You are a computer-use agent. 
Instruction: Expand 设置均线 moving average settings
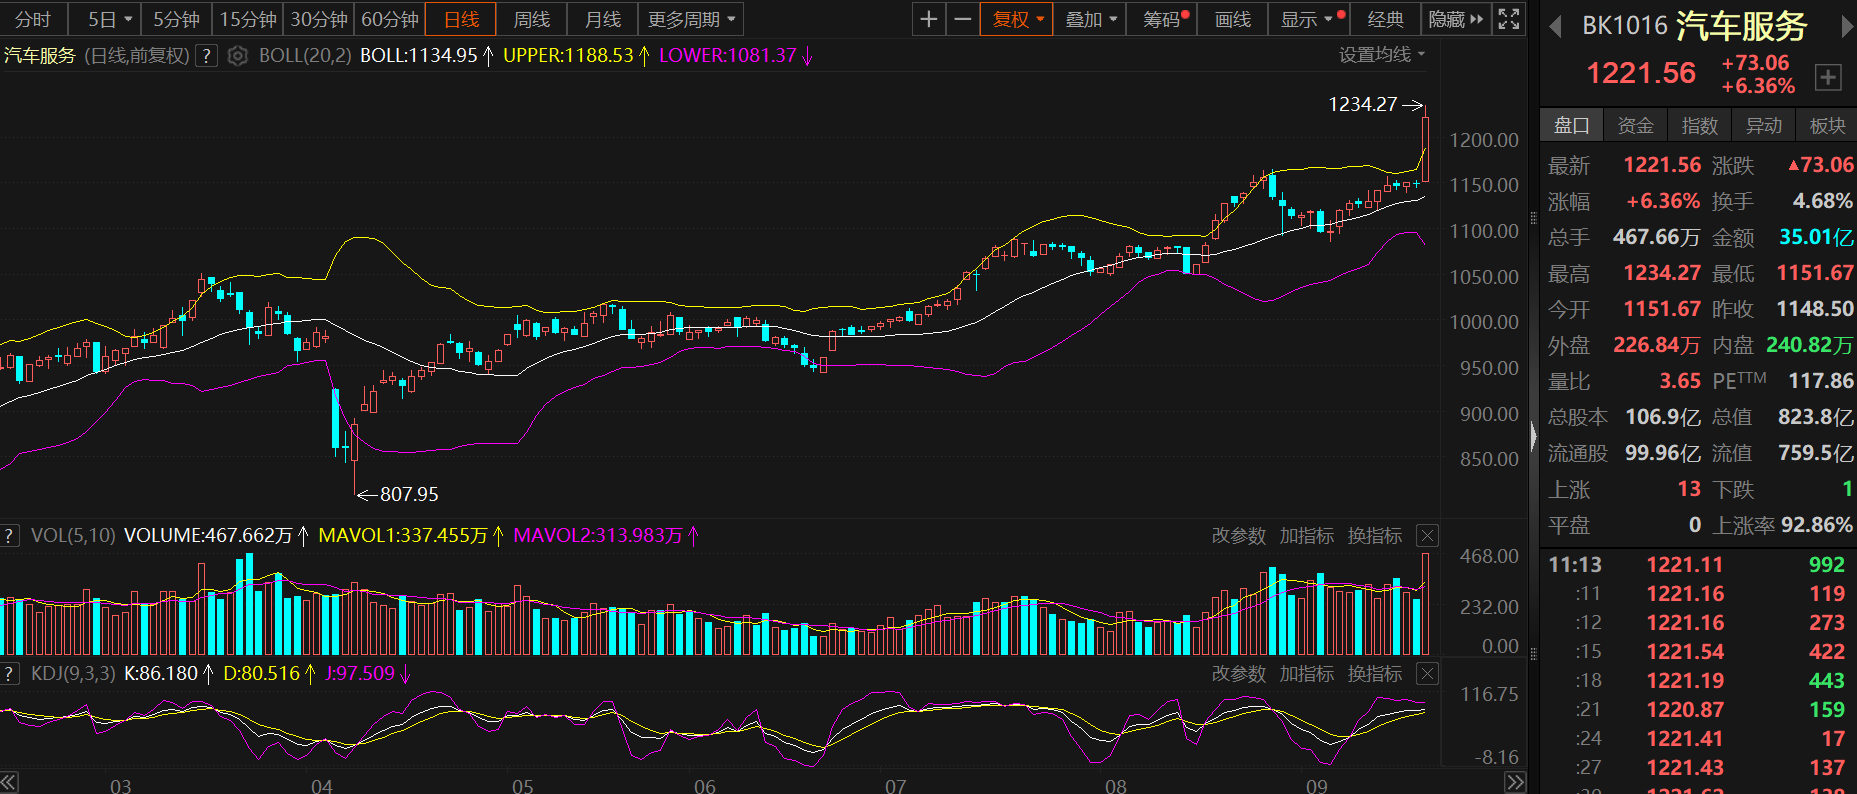(1382, 55)
